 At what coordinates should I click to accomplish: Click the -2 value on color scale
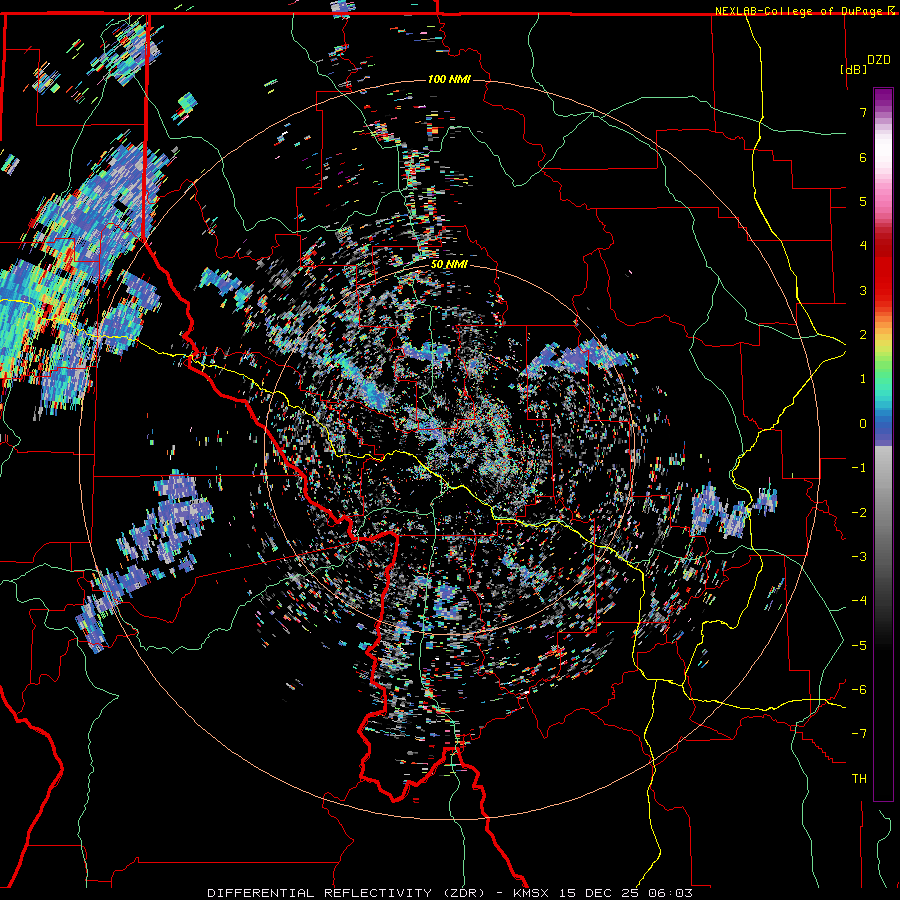tap(859, 513)
